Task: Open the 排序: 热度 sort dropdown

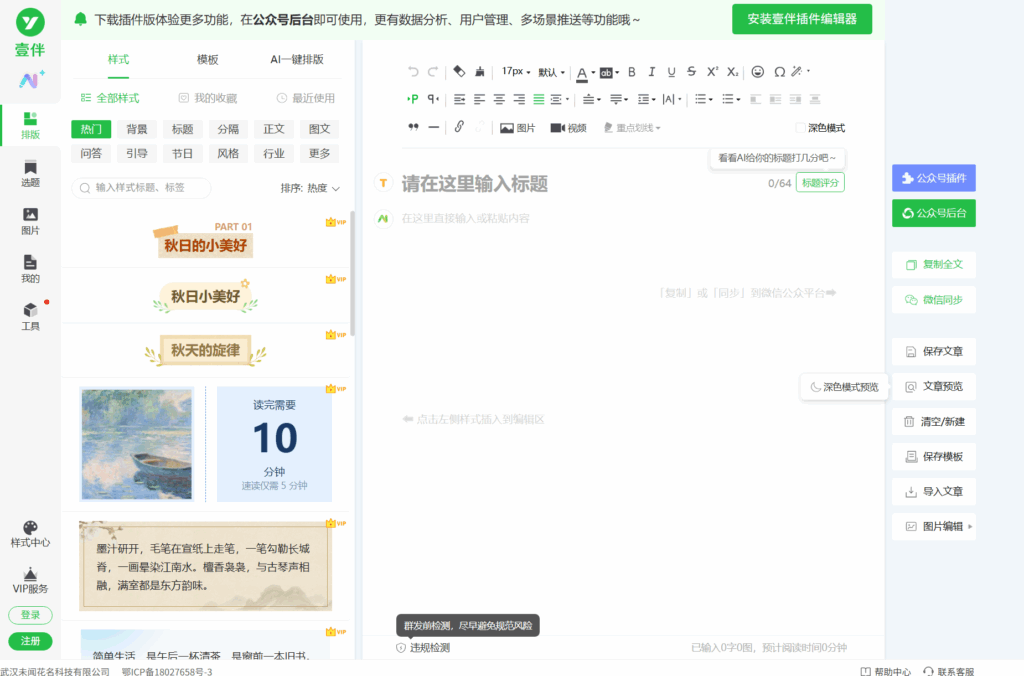Action: point(310,188)
